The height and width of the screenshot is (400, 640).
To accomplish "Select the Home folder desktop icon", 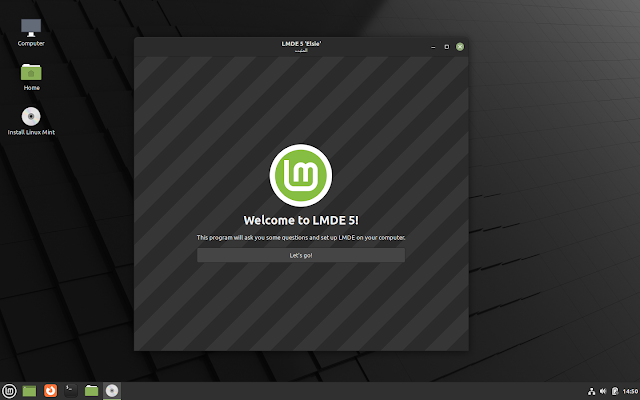I will point(31,77).
